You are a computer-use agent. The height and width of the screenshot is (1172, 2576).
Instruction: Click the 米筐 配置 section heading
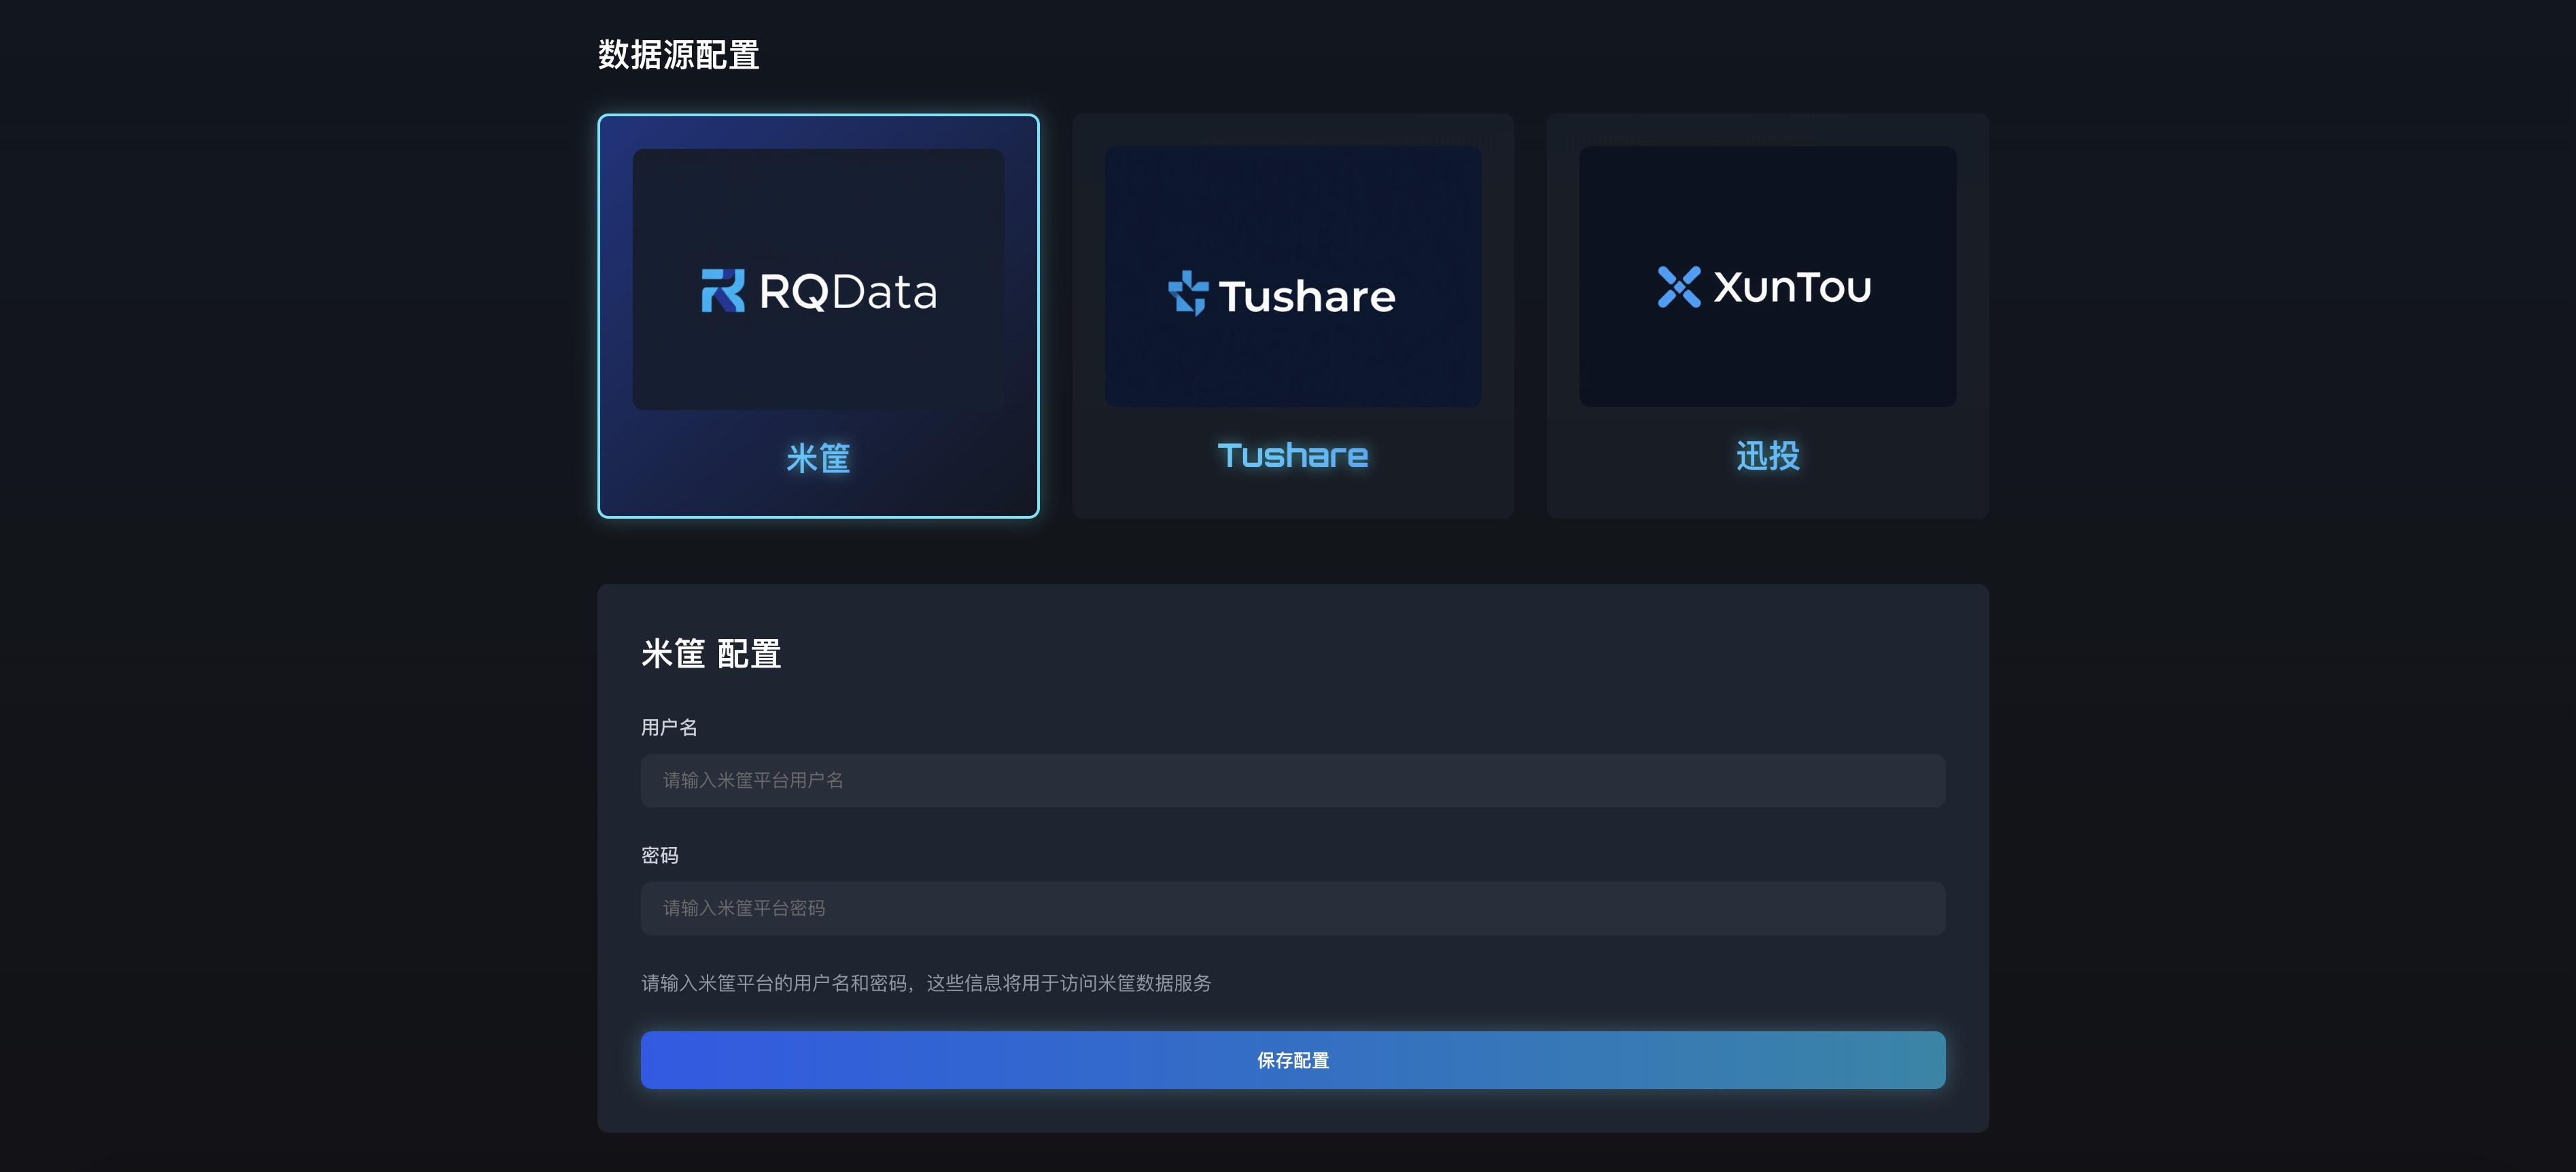coord(712,653)
